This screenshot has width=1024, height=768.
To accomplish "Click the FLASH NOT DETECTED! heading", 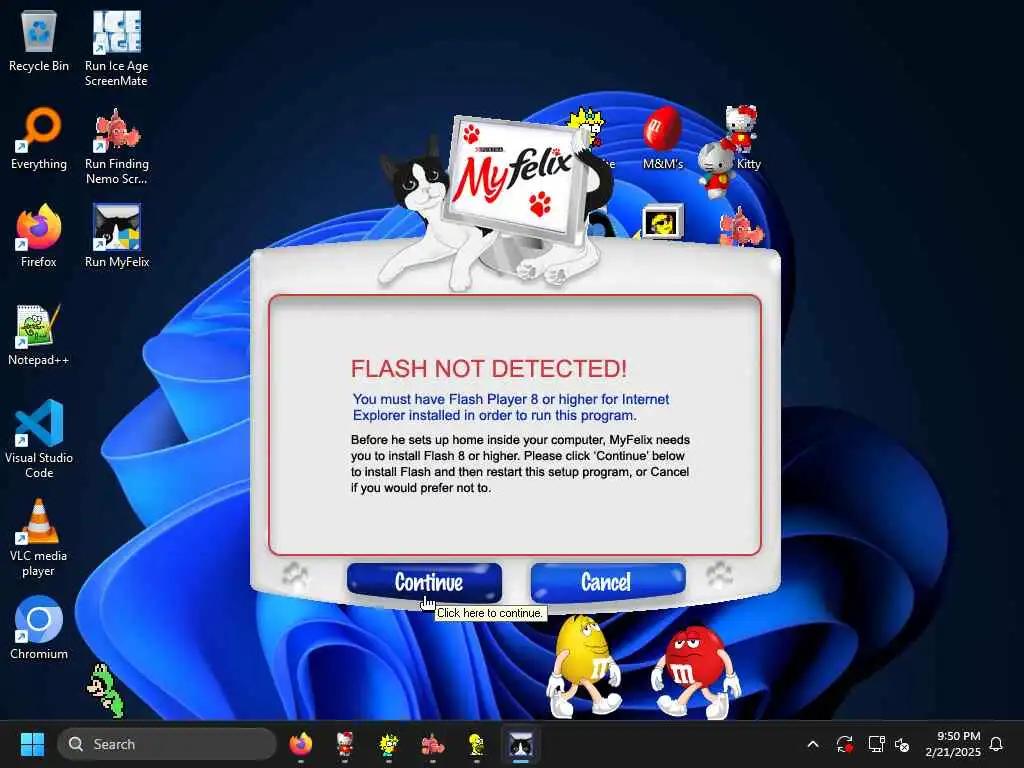I will pos(488,368).
